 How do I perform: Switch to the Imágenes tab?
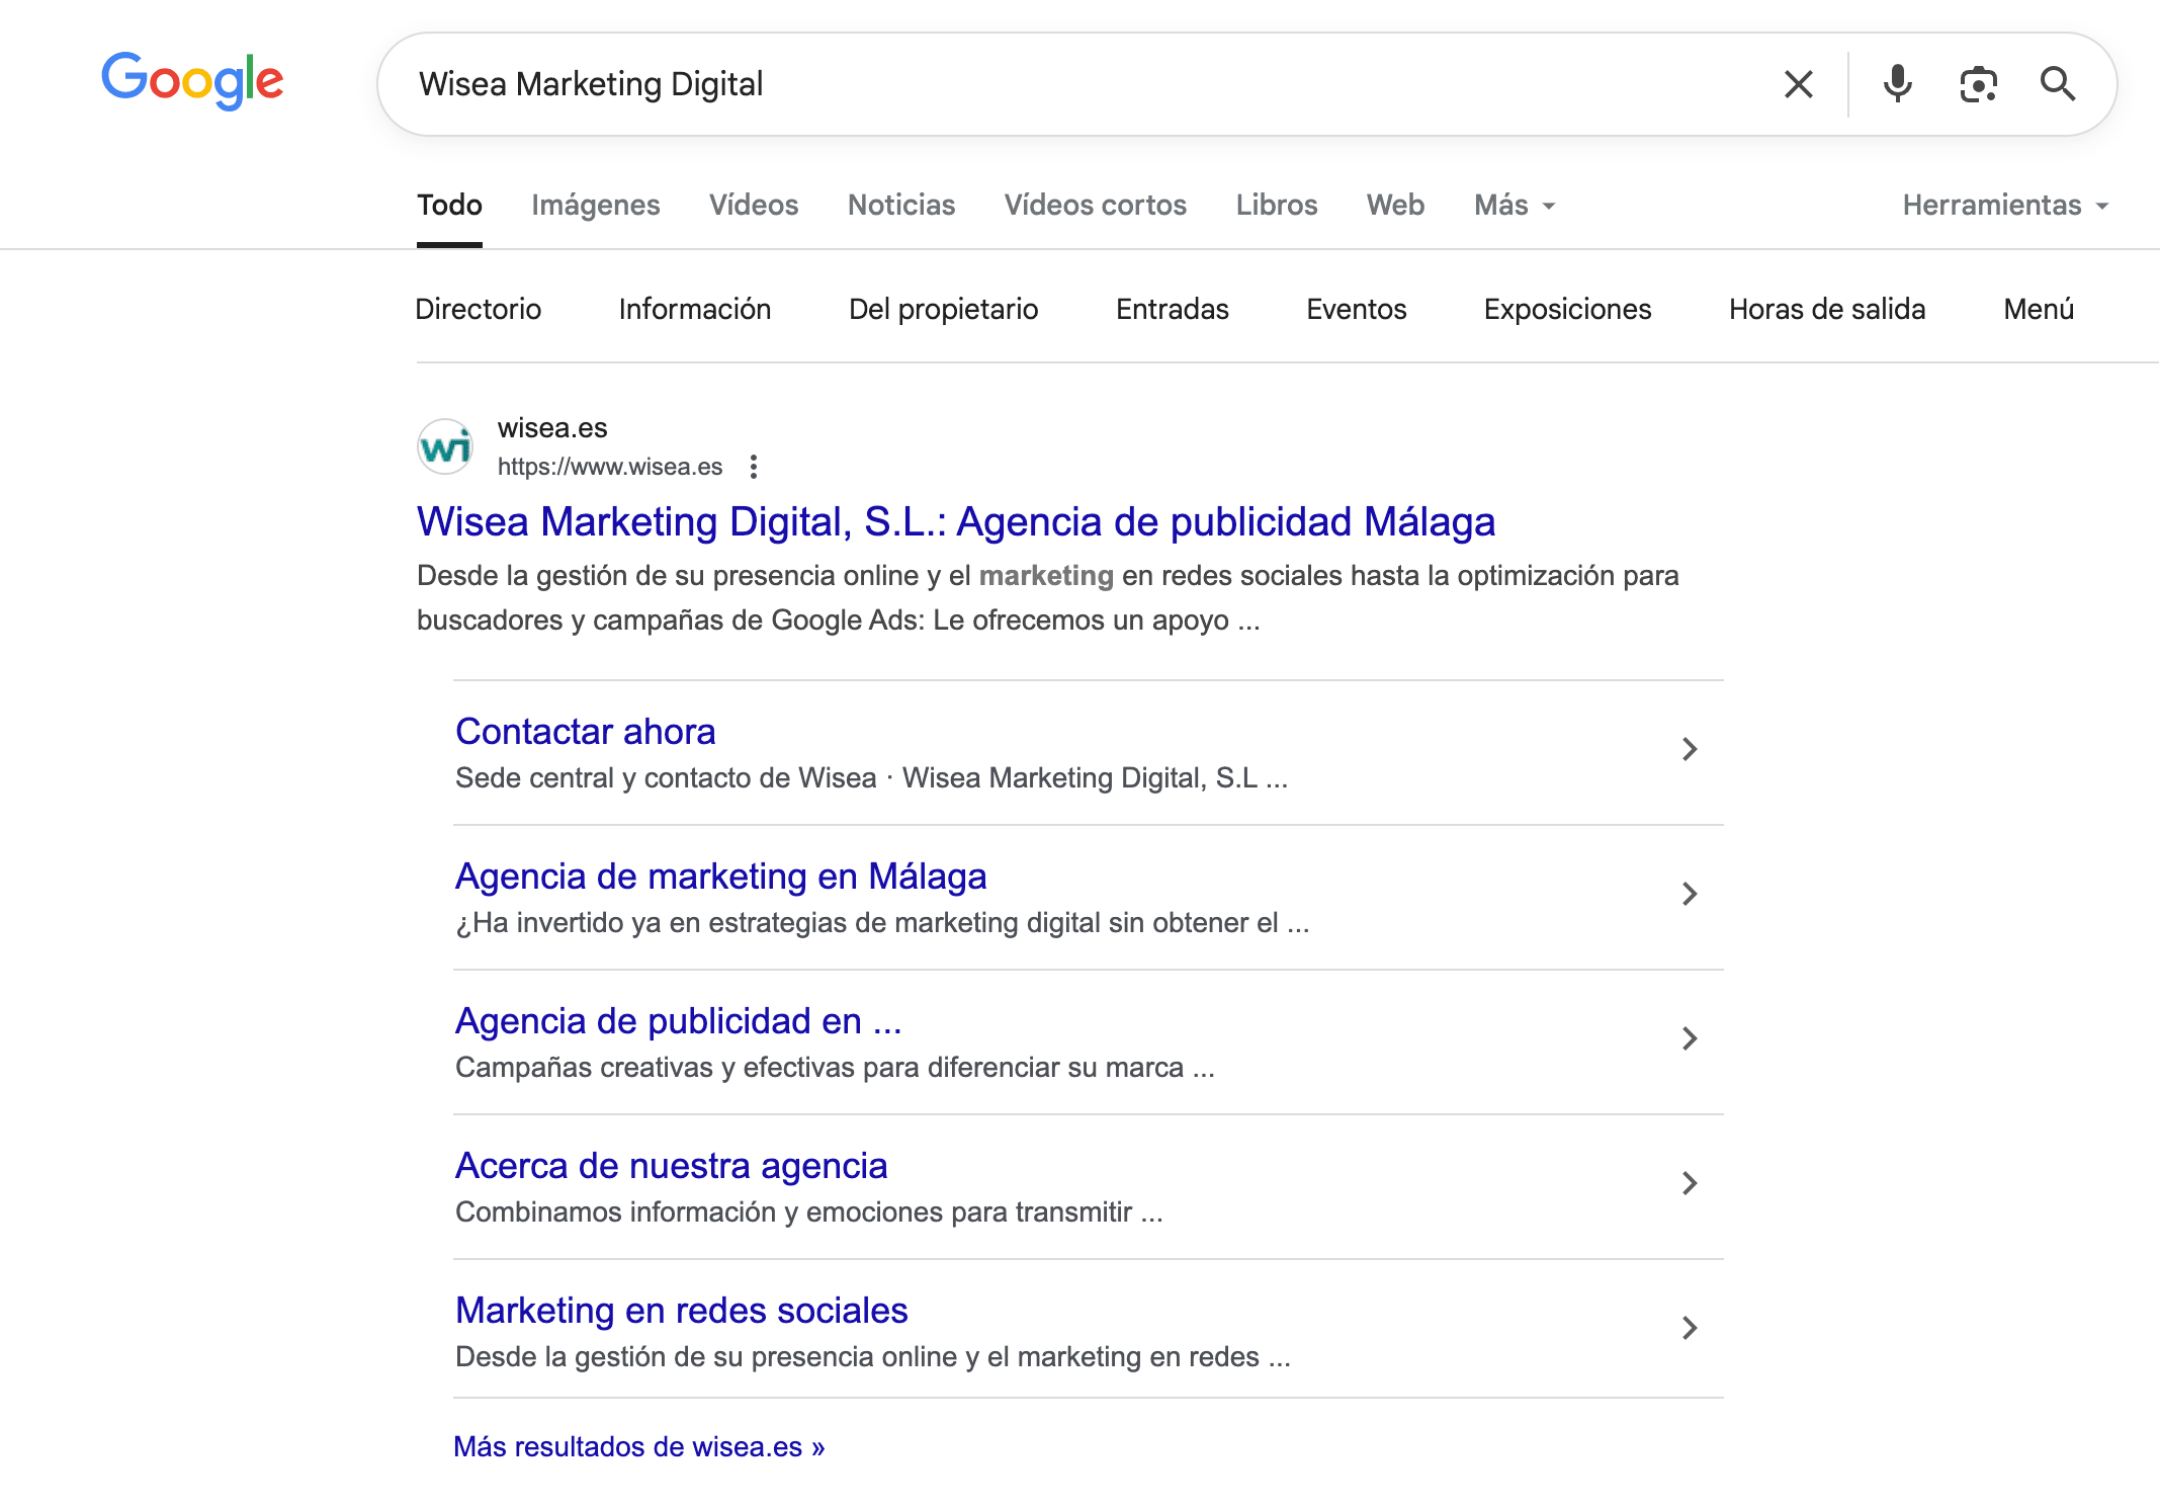pyautogui.click(x=595, y=205)
